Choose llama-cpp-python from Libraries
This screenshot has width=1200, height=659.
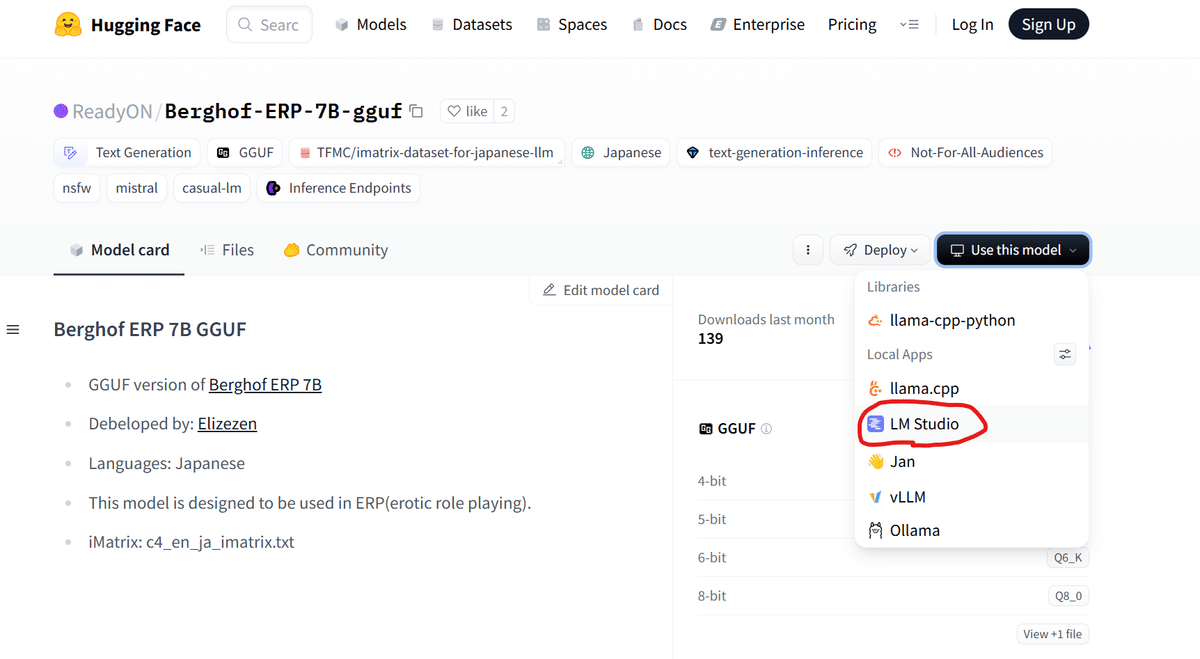[x=971, y=320]
